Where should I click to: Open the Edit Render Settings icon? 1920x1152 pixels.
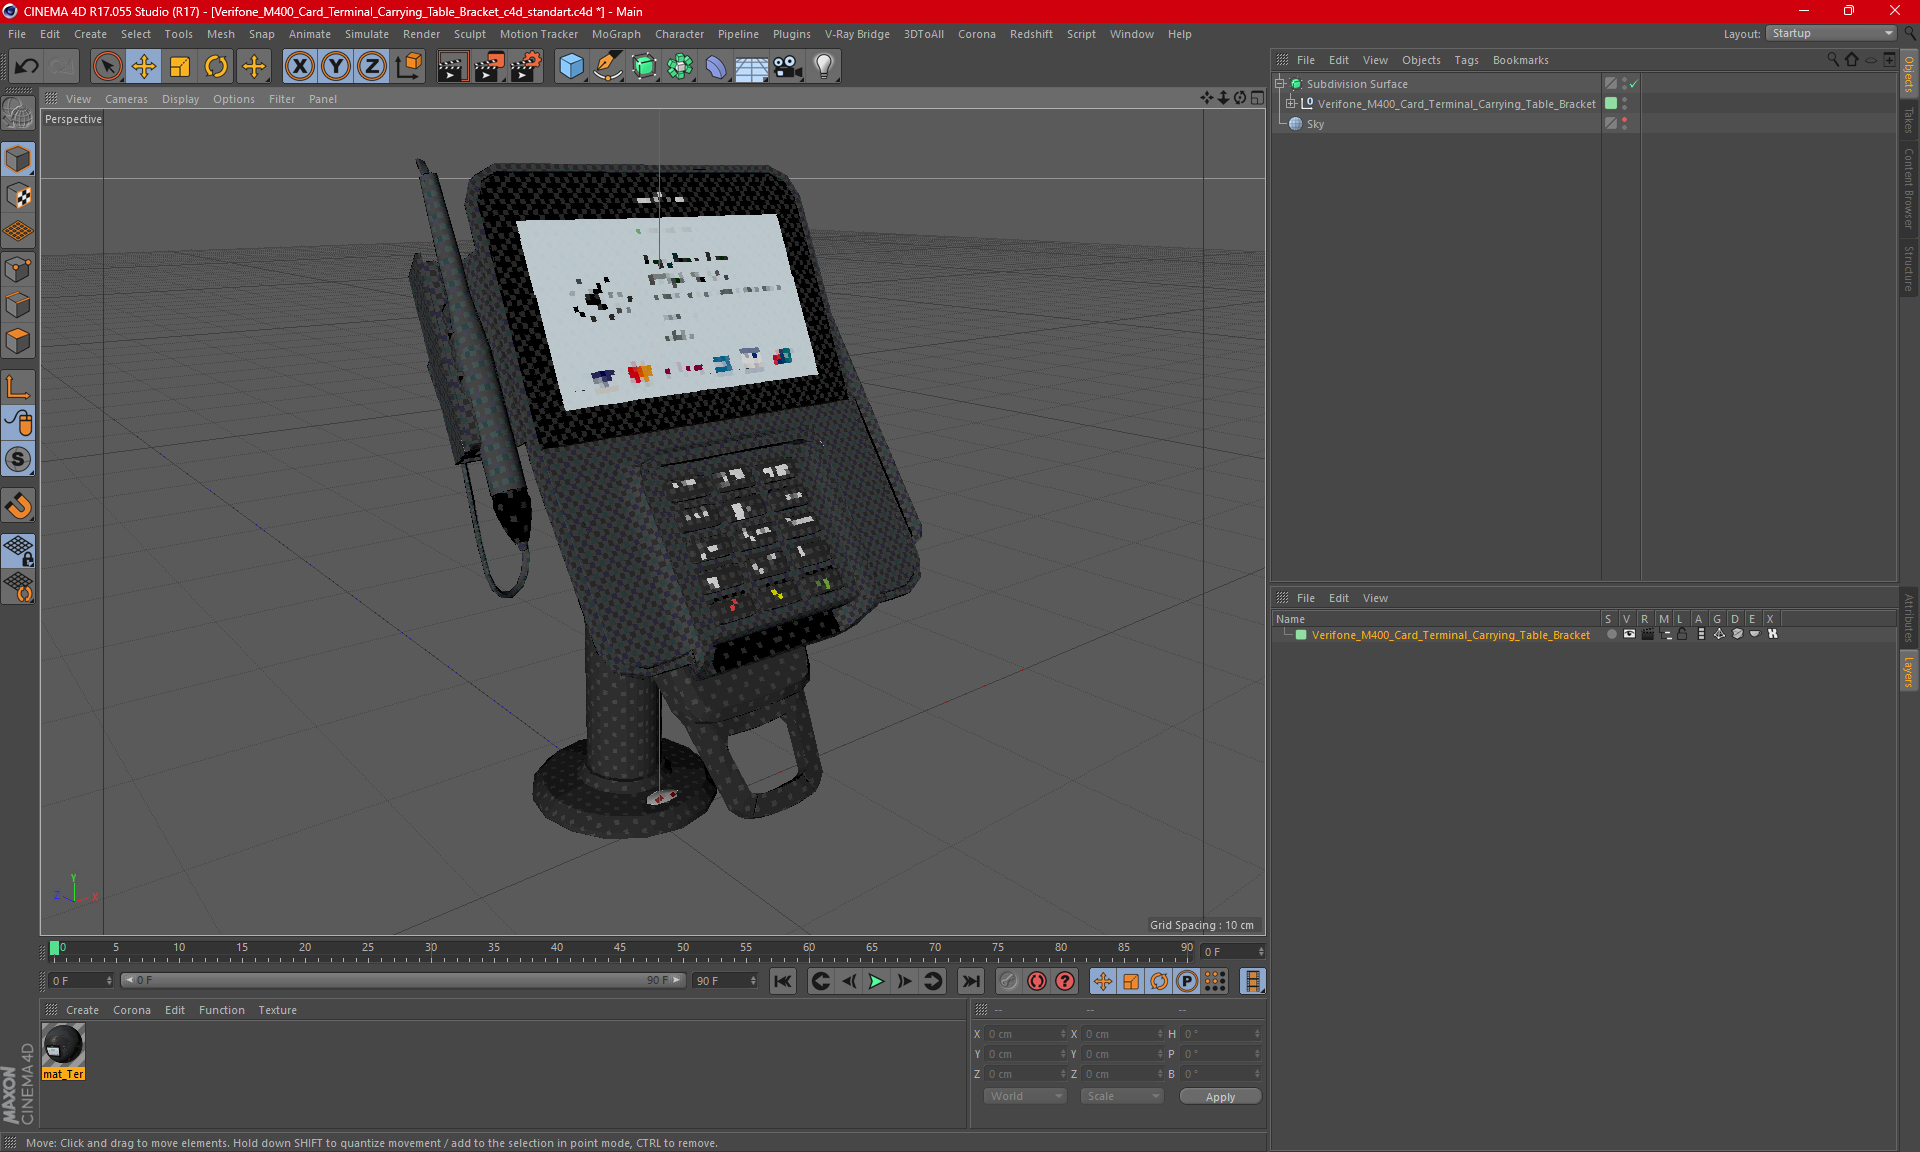pos(526,67)
